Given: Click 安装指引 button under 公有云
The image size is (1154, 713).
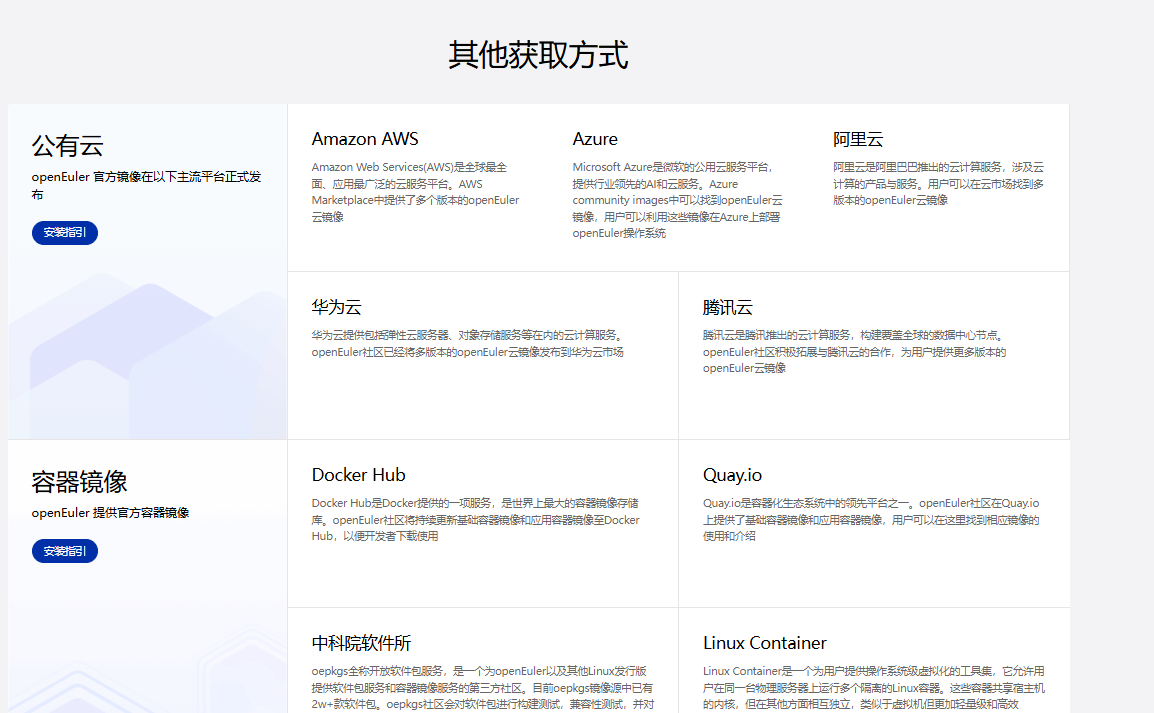Looking at the screenshot, I should click(x=65, y=233).
